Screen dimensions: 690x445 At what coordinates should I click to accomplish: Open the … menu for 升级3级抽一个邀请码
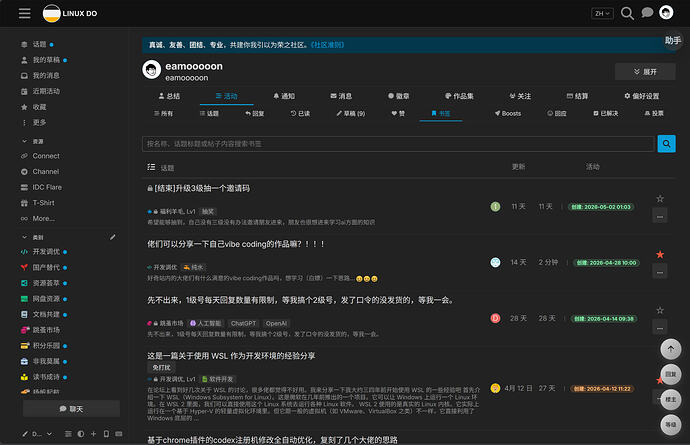point(660,216)
